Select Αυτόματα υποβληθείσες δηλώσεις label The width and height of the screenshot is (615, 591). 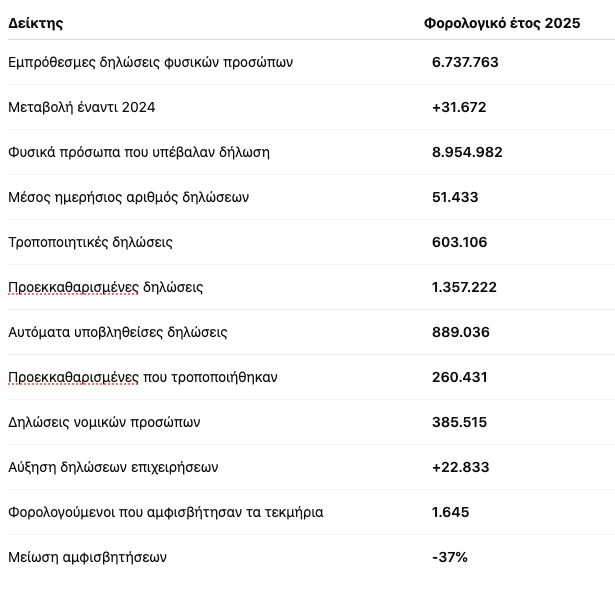[118, 333]
